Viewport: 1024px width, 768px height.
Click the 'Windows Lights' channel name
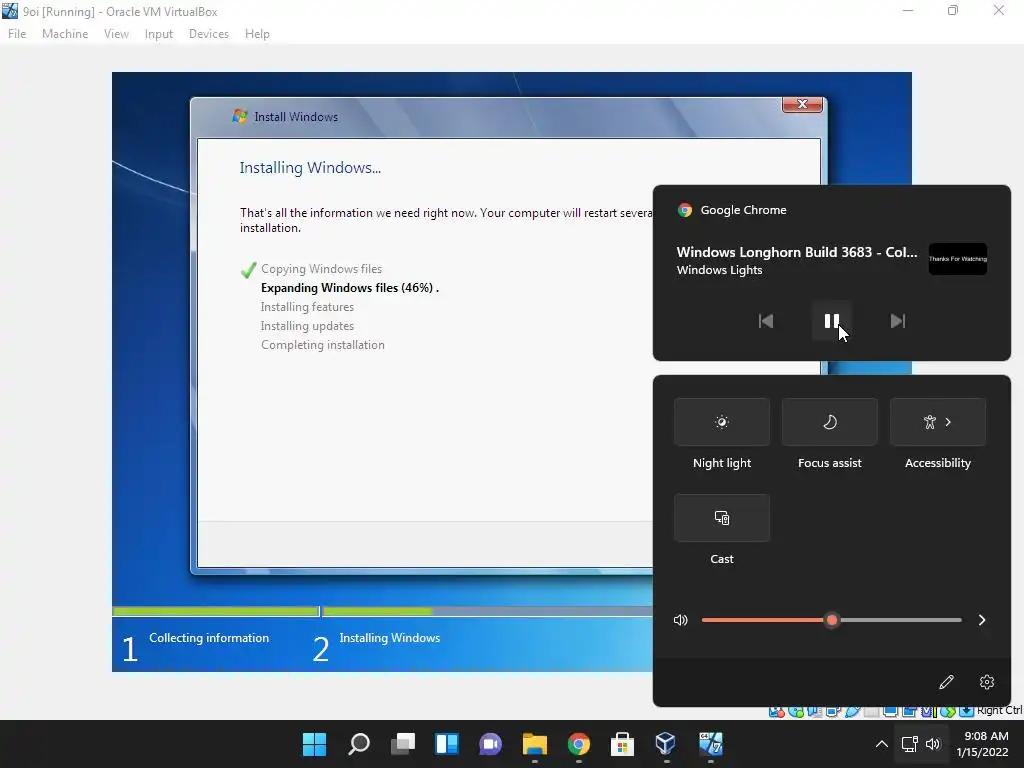[719, 270]
